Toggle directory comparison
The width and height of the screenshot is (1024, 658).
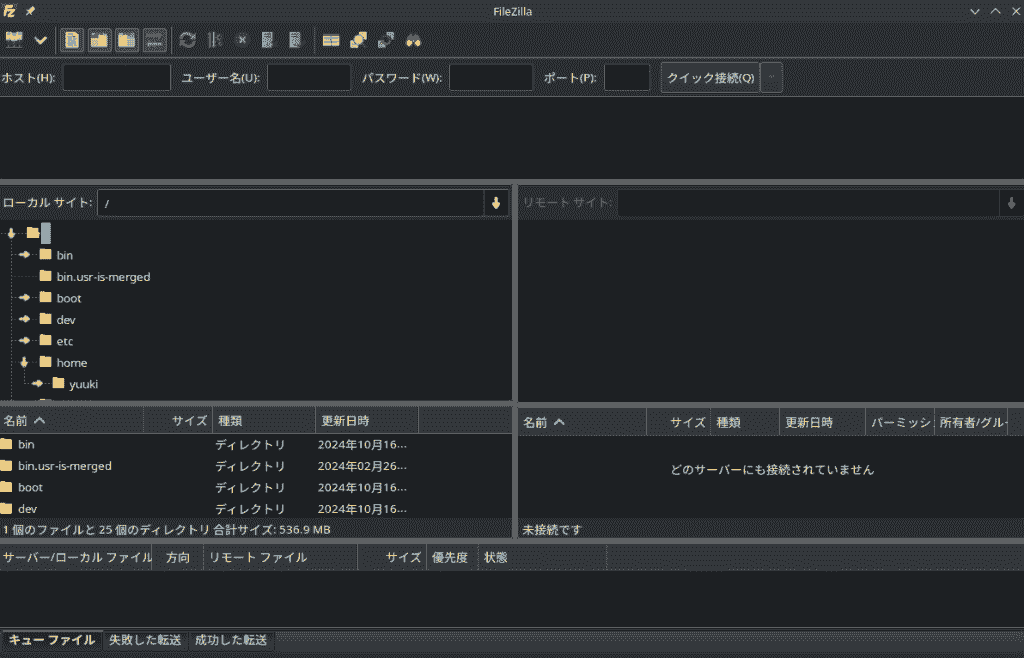(358, 40)
